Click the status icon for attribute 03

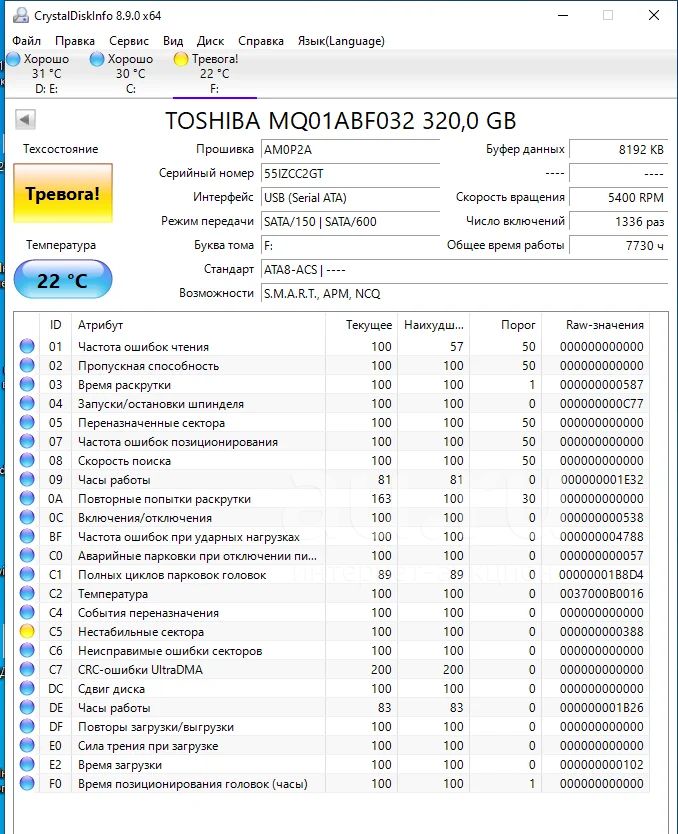click(27, 385)
